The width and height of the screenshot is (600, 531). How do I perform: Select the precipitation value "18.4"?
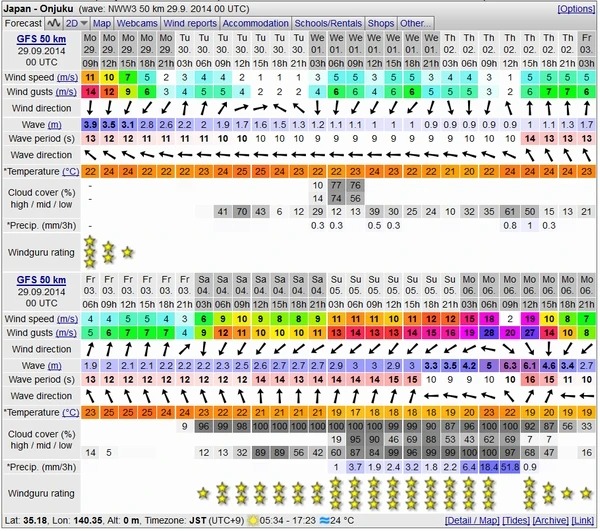coord(489,467)
